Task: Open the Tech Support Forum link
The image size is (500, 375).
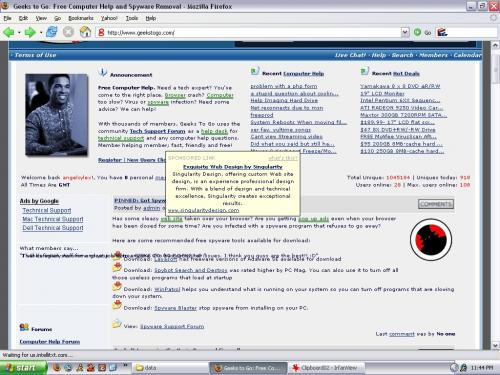Action: 157,131
